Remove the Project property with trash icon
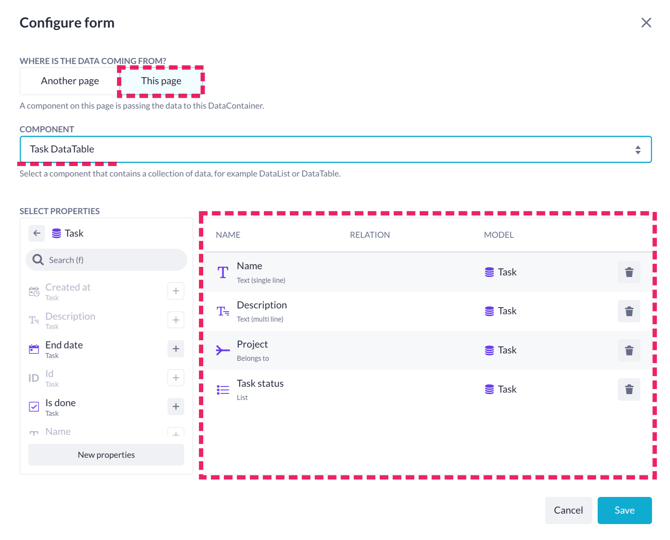Screen dimensions: 670x540 pos(629,350)
